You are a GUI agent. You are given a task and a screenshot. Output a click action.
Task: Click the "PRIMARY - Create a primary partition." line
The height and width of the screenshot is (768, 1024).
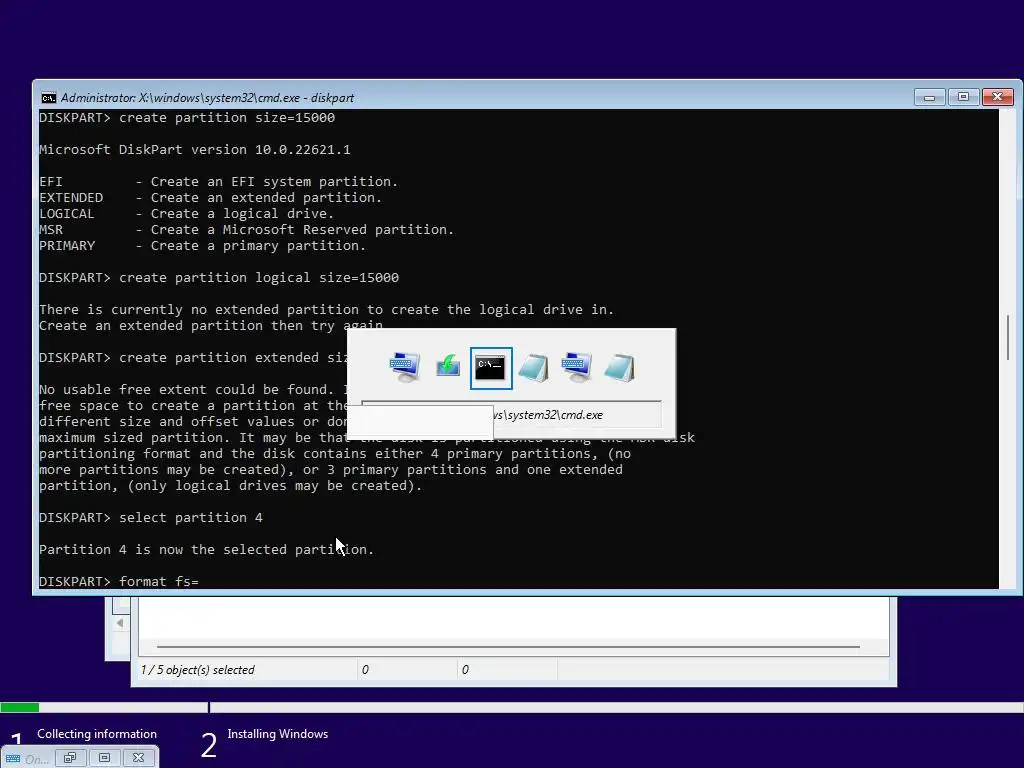click(202, 246)
